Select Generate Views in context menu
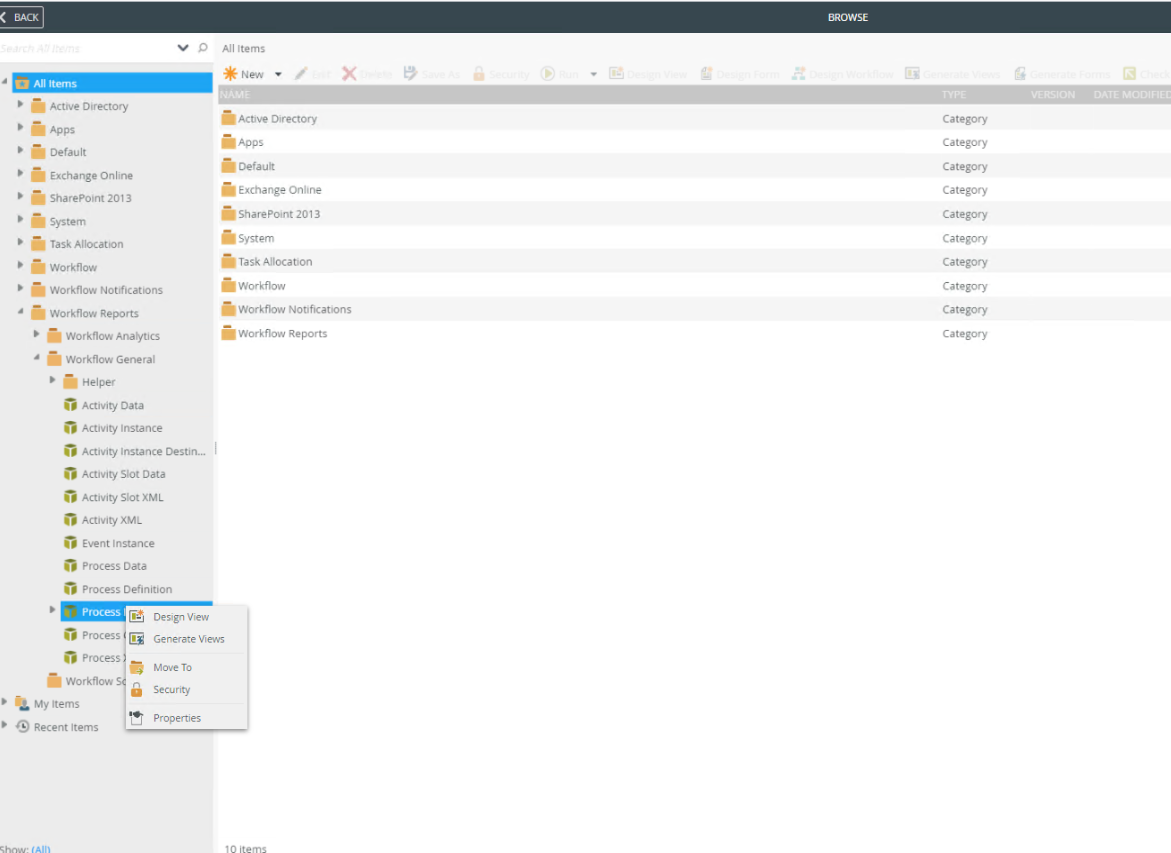This screenshot has width=1171, height=853. pos(187,639)
